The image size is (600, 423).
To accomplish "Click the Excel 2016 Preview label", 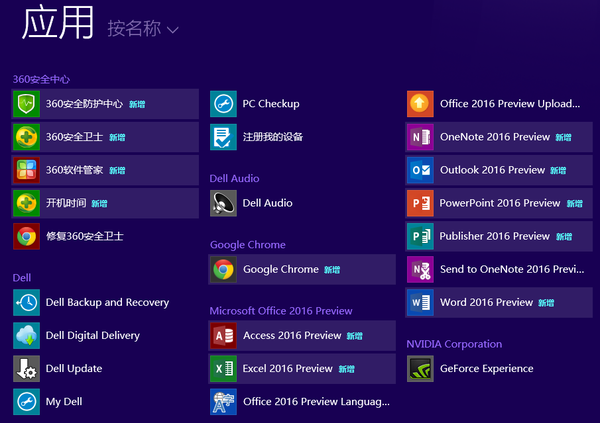I will 288,369.
